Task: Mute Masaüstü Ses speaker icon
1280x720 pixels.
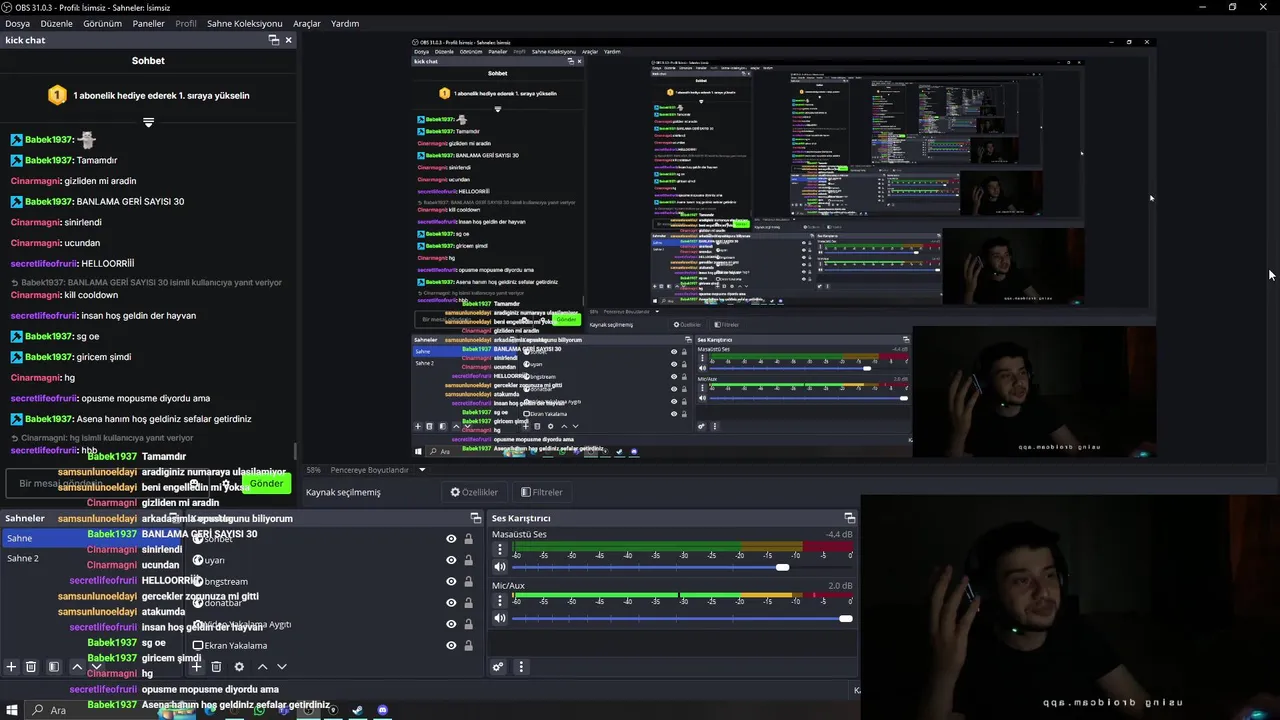Action: coord(500,567)
